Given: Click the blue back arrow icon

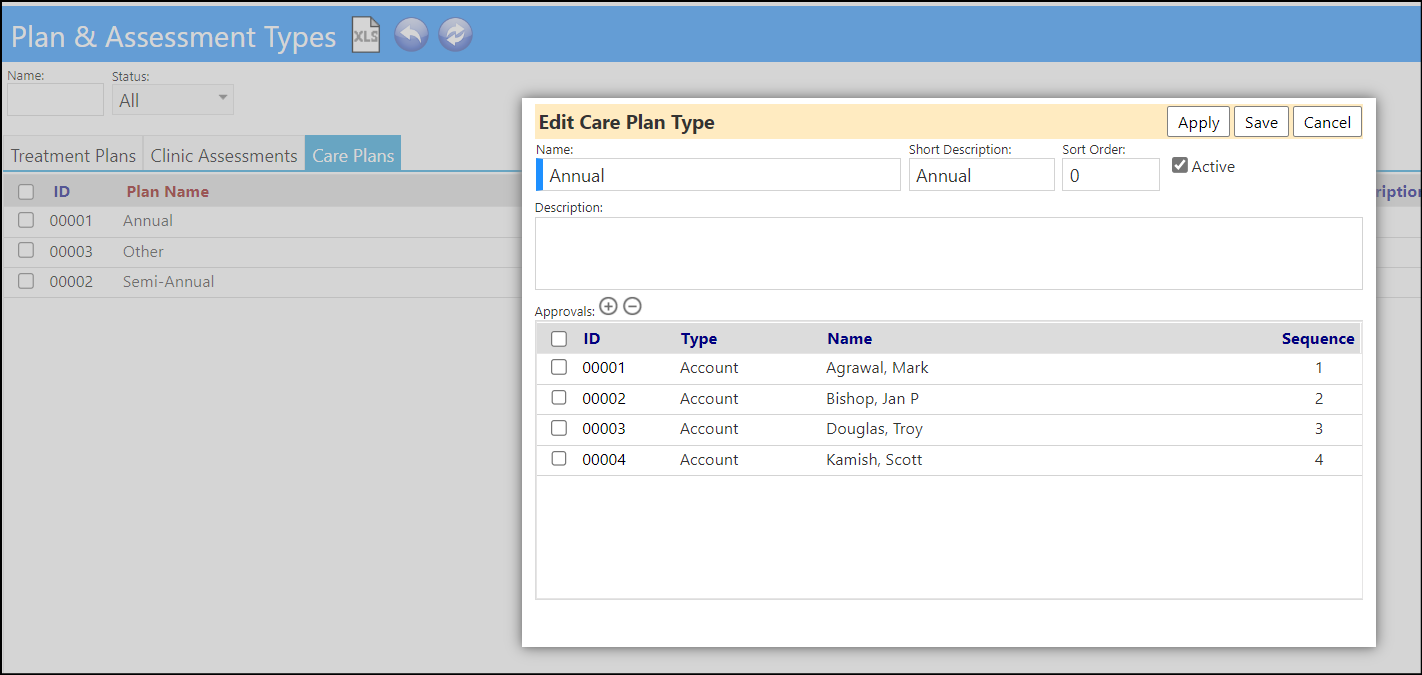Looking at the screenshot, I should click(x=412, y=35).
